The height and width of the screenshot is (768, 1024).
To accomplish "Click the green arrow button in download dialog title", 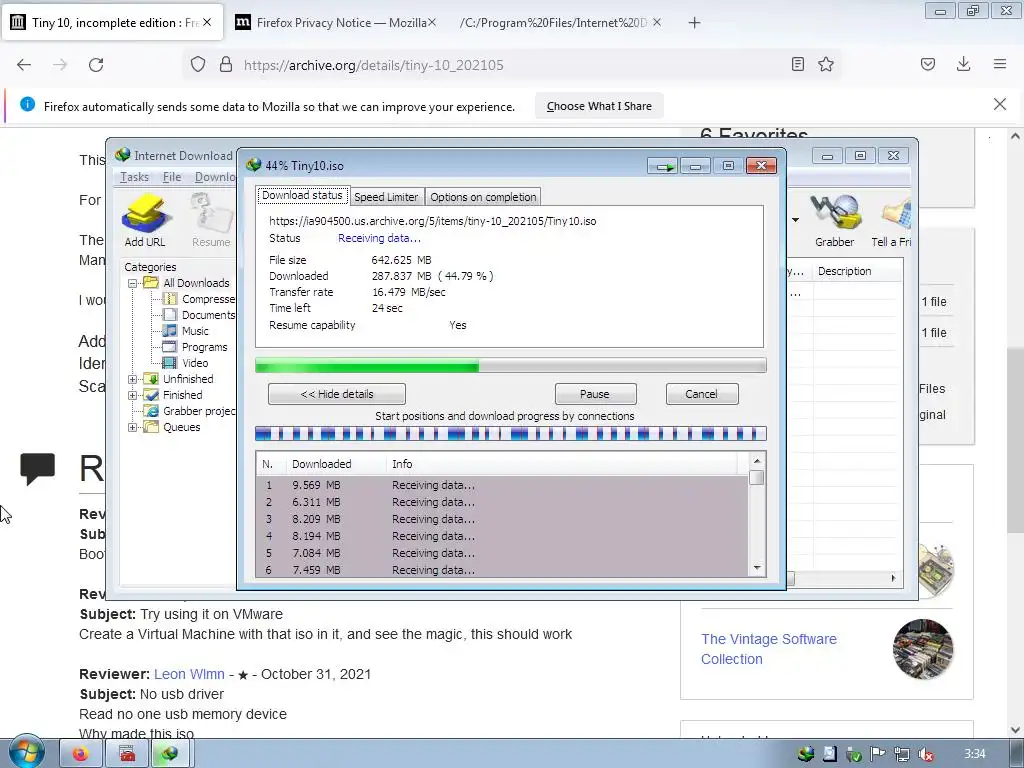I will tap(664, 167).
